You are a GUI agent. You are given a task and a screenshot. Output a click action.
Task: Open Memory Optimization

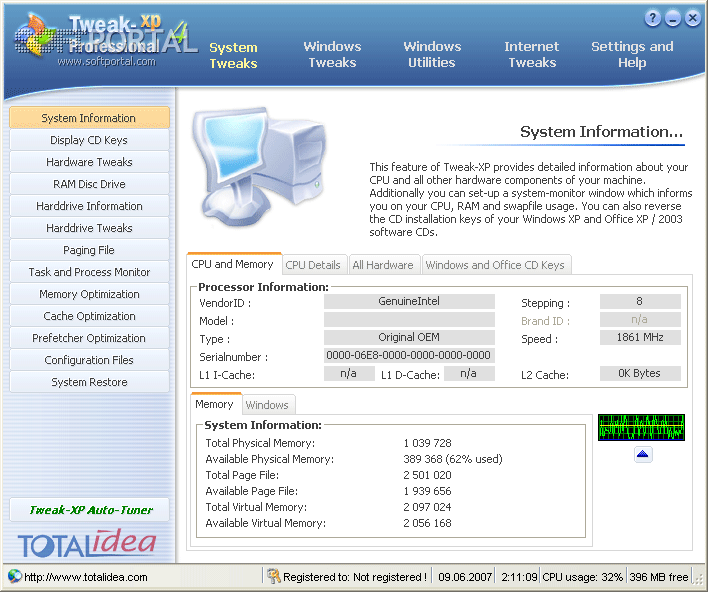coord(89,294)
